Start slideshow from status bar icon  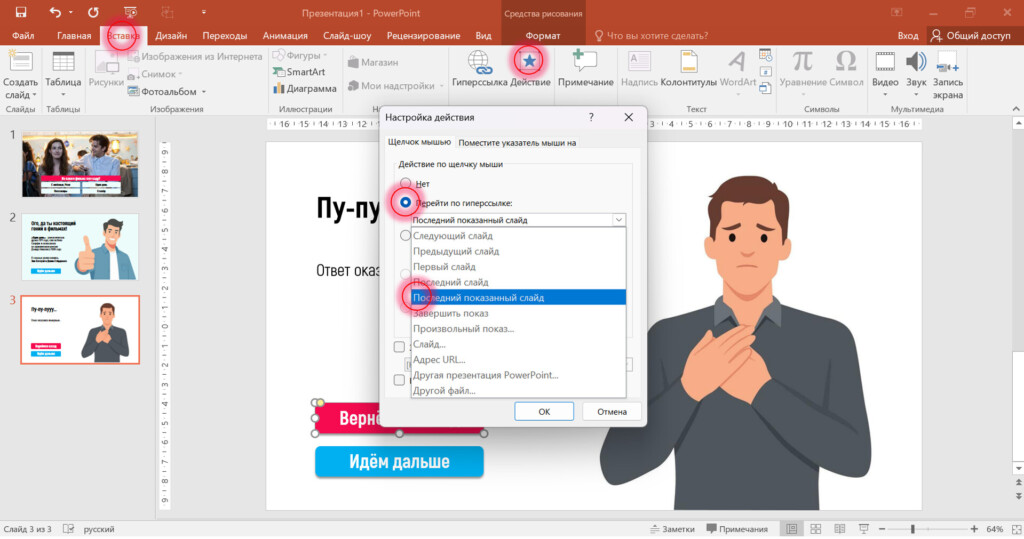[866, 528]
